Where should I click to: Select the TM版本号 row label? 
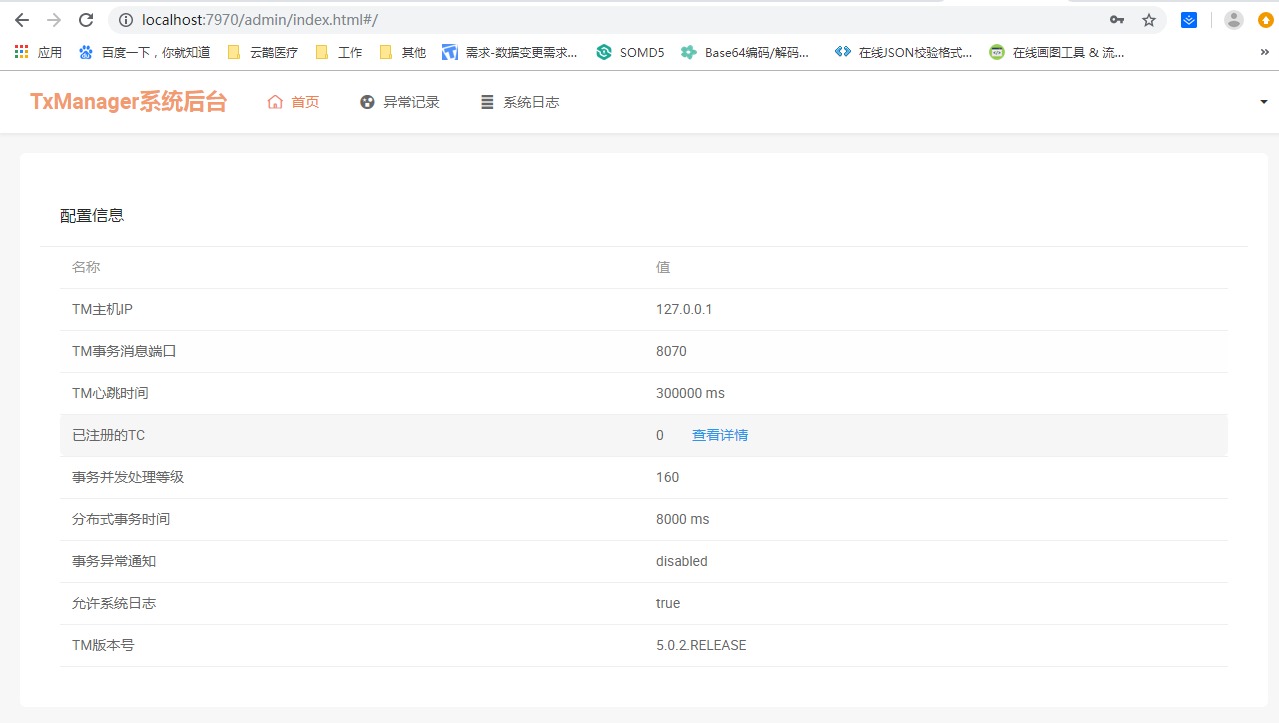[x=103, y=645]
